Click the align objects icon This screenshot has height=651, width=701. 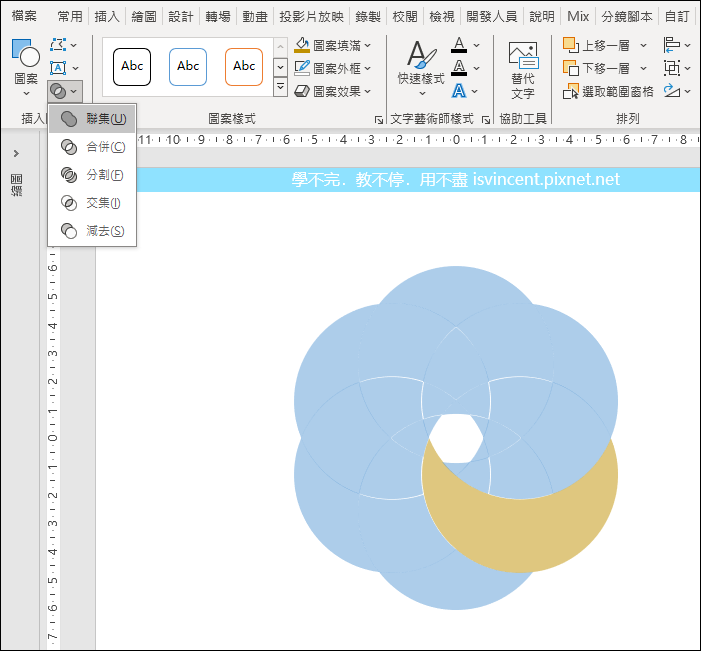672,45
